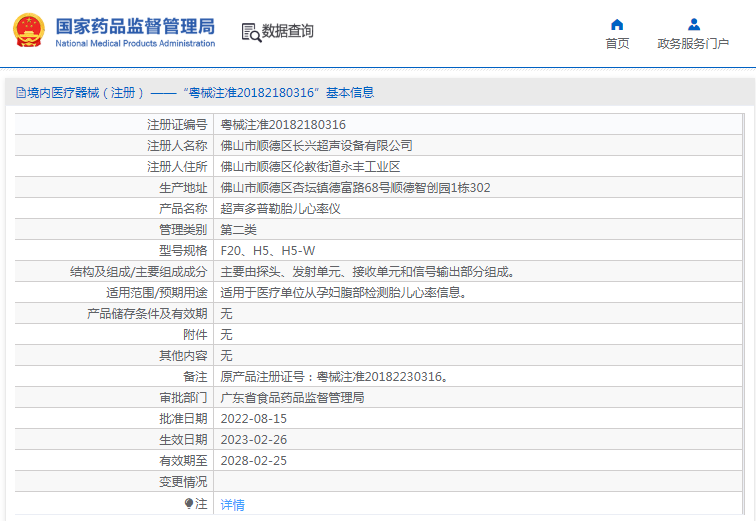
Task: Click the 管理类别 row label
Action: 183,230
